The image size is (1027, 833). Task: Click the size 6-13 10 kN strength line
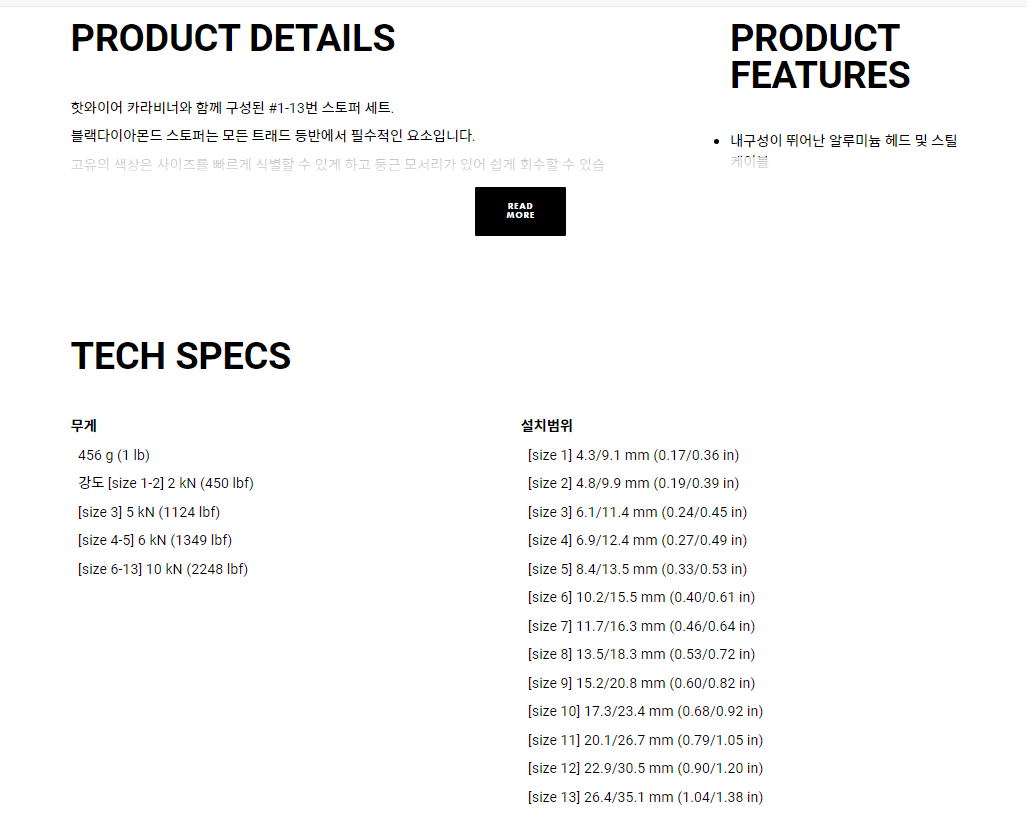click(163, 569)
